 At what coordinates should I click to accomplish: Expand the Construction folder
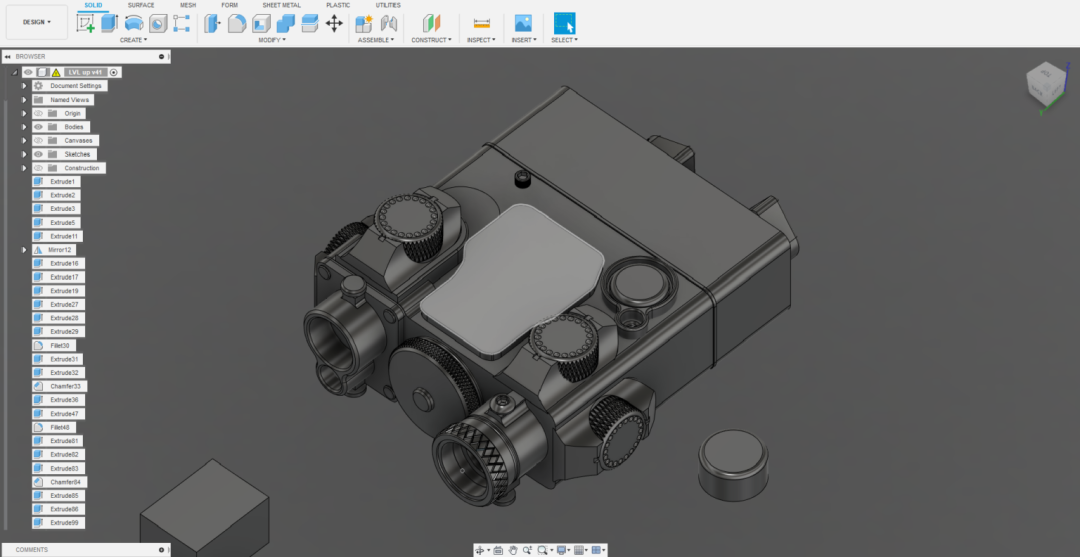tap(24, 168)
